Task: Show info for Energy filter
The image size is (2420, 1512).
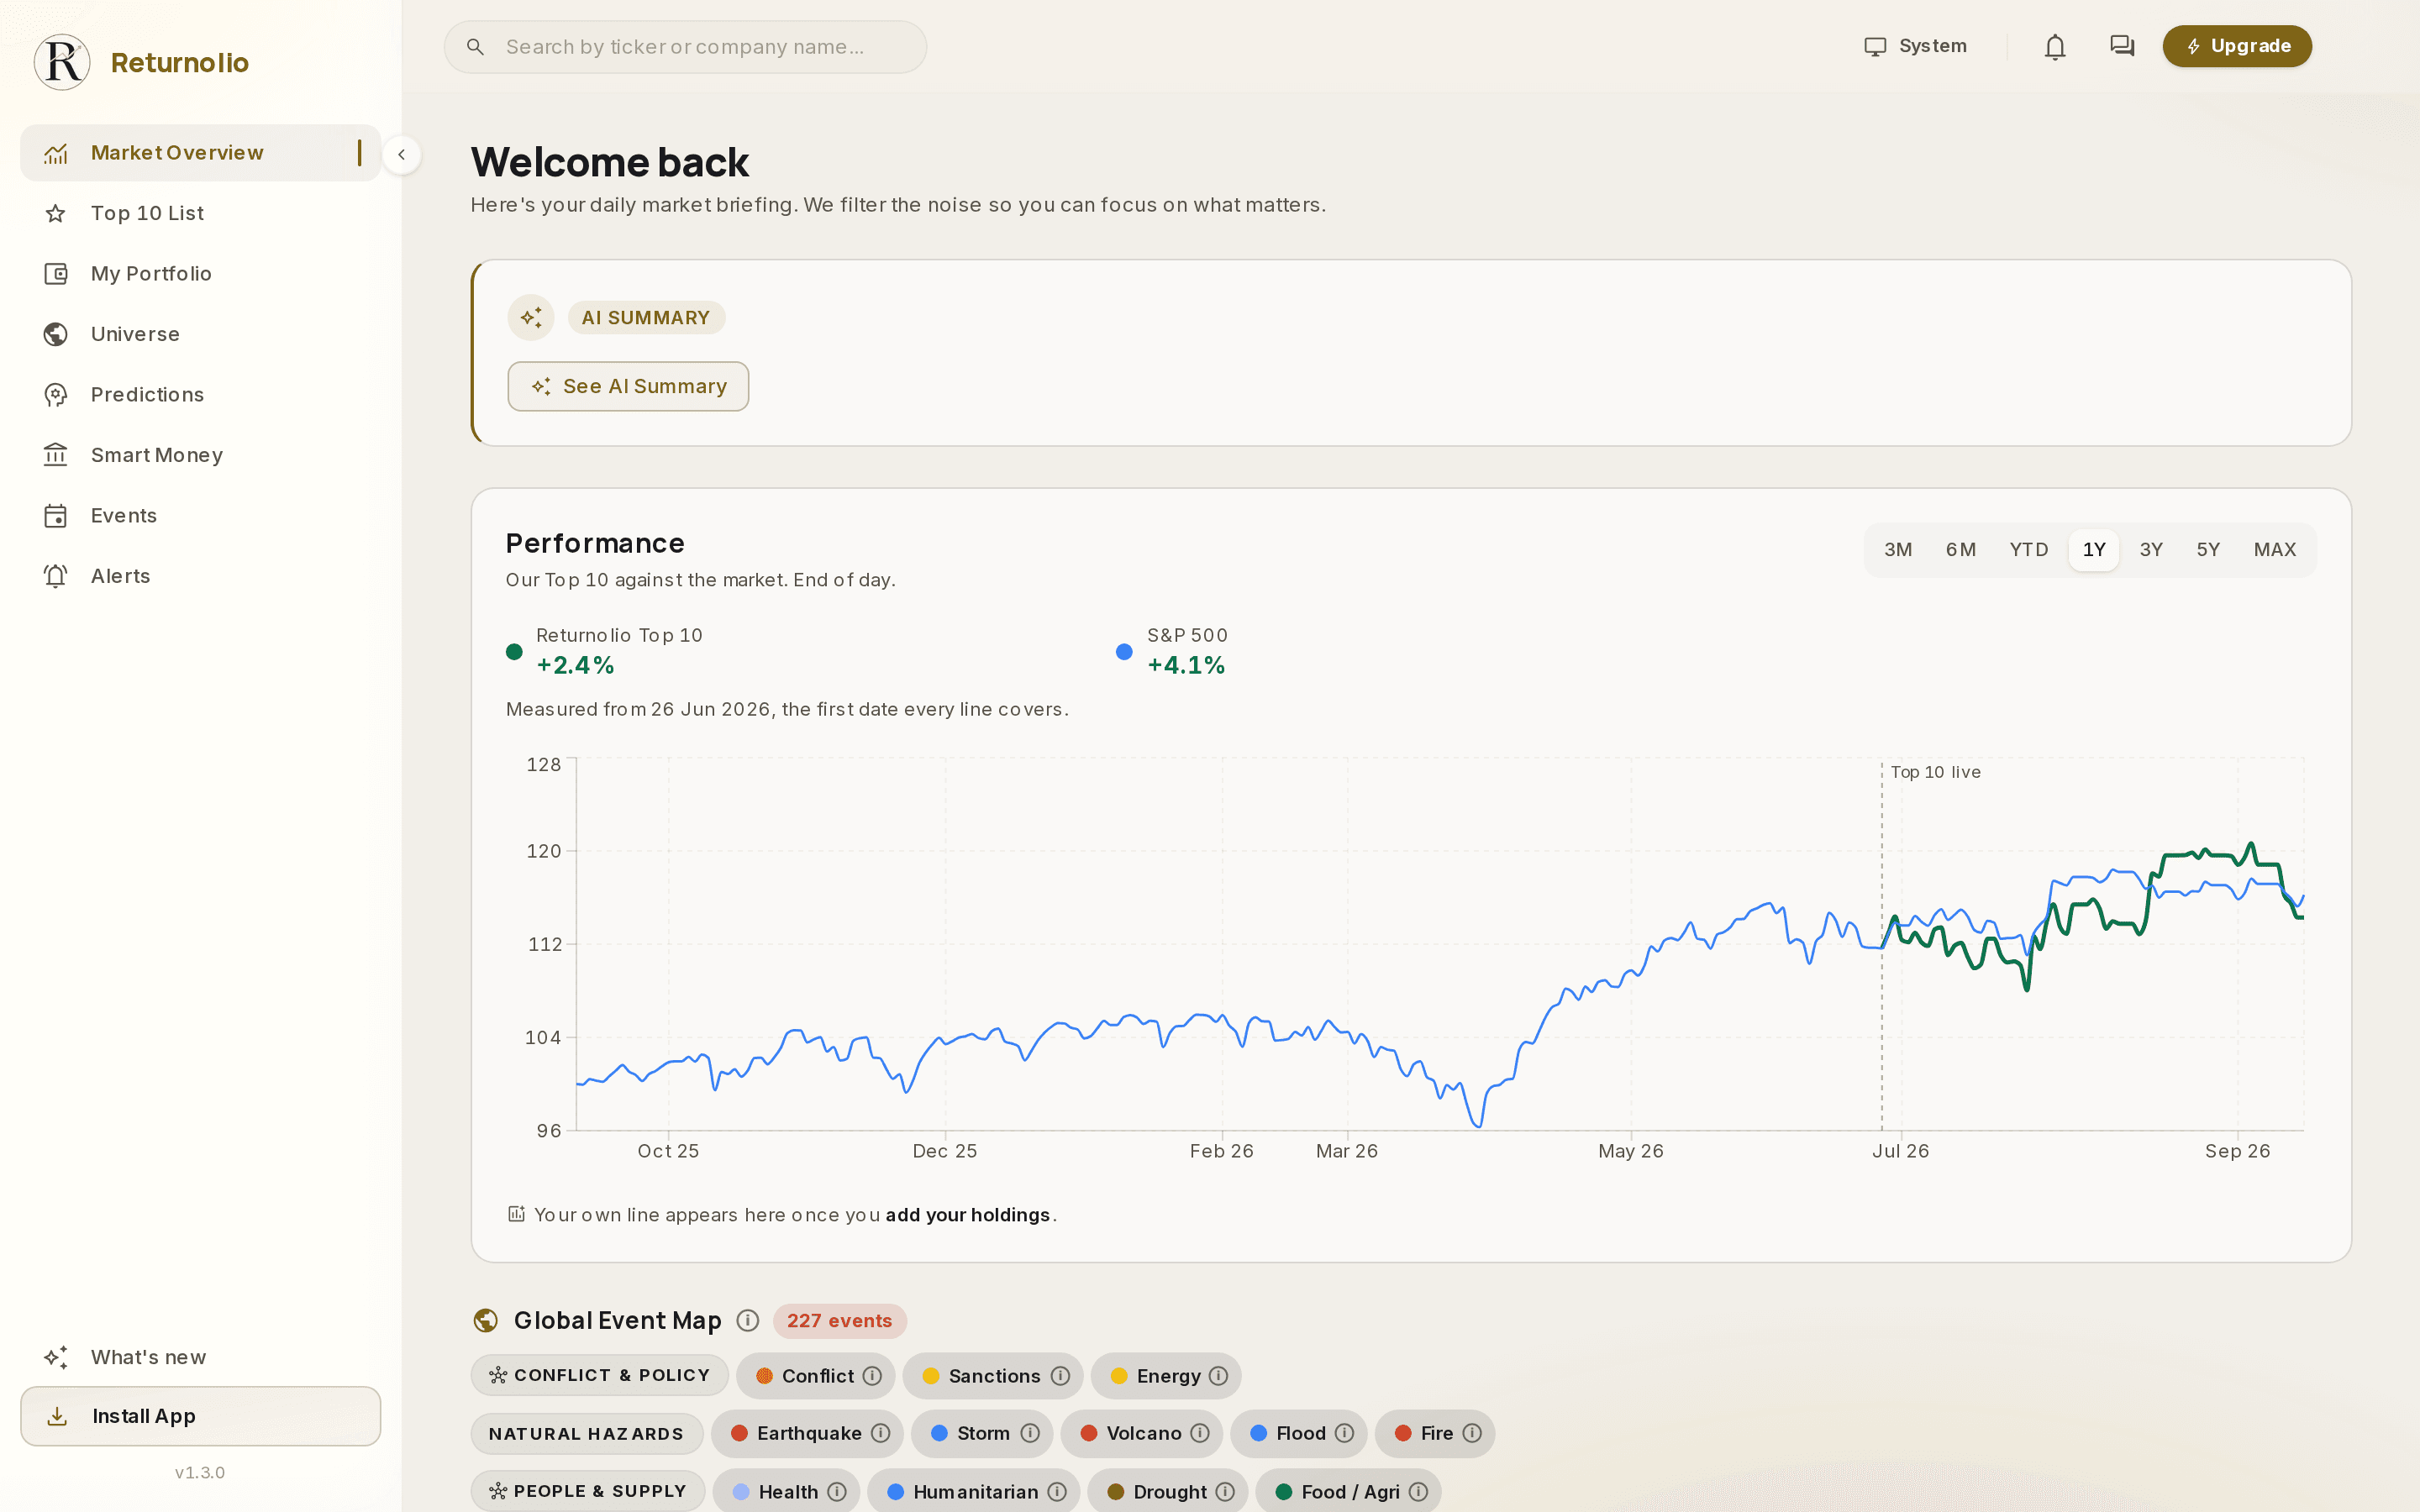Action: tap(1218, 1376)
